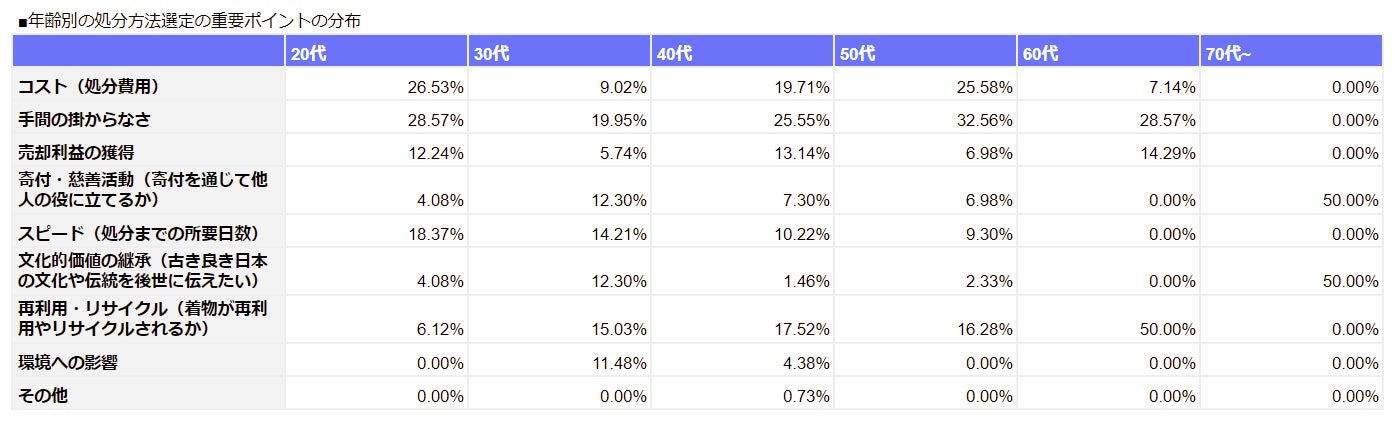Select the 30代 column header
This screenshot has width=1395, height=422.
click(x=490, y=54)
